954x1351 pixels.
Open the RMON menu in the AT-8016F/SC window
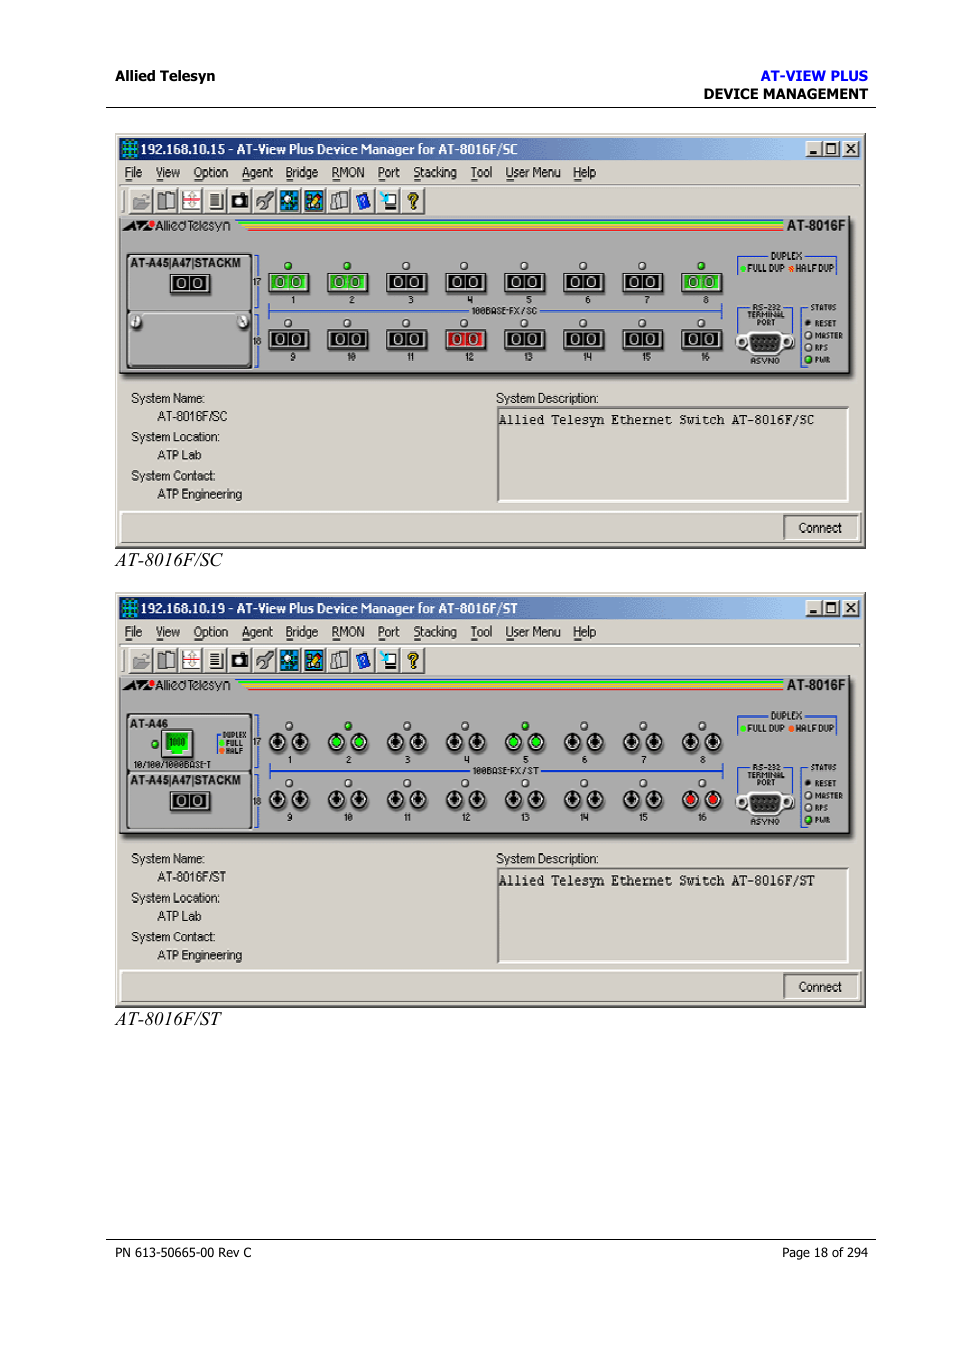pyautogui.click(x=348, y=173)
